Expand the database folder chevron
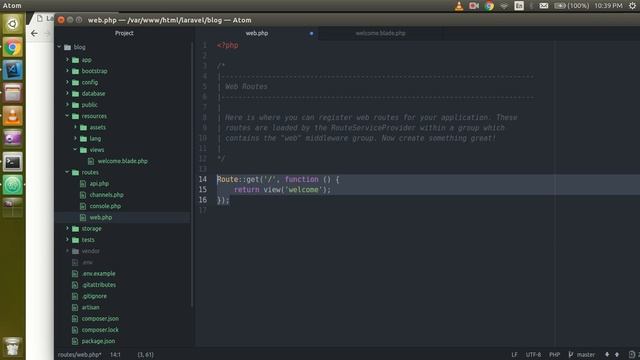This screenshot has width=640, height=360. click(67, 93)
